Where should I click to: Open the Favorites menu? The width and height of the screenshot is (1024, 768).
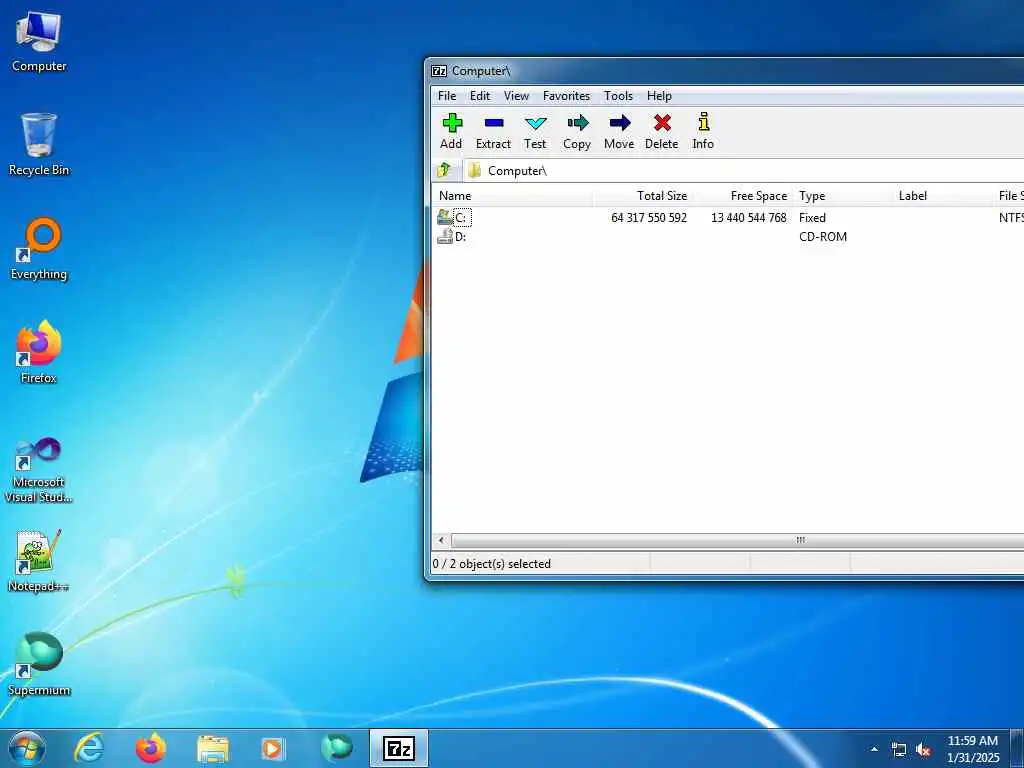[566, 96]
